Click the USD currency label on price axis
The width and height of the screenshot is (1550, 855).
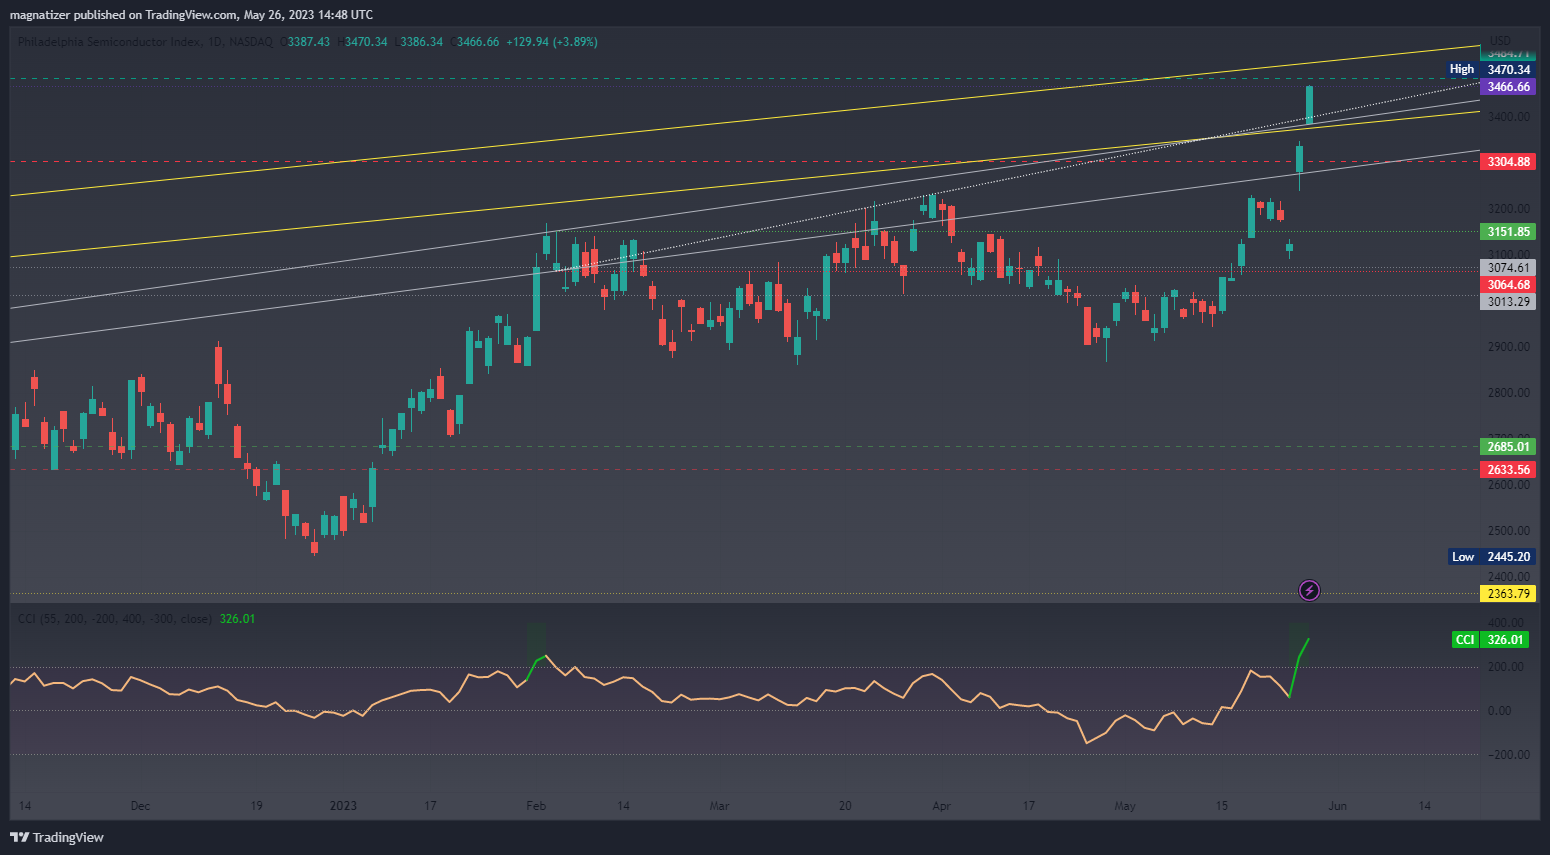[1500, 41]
